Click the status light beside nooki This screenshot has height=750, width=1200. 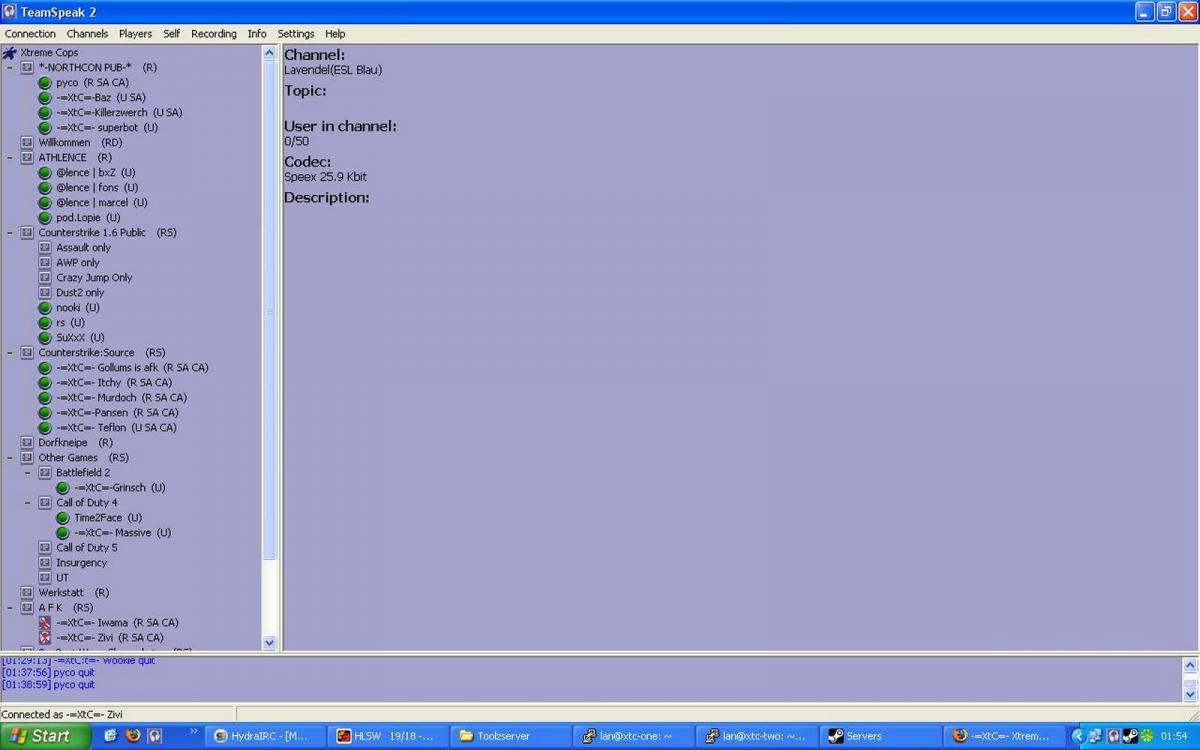(x=45, y=308)
